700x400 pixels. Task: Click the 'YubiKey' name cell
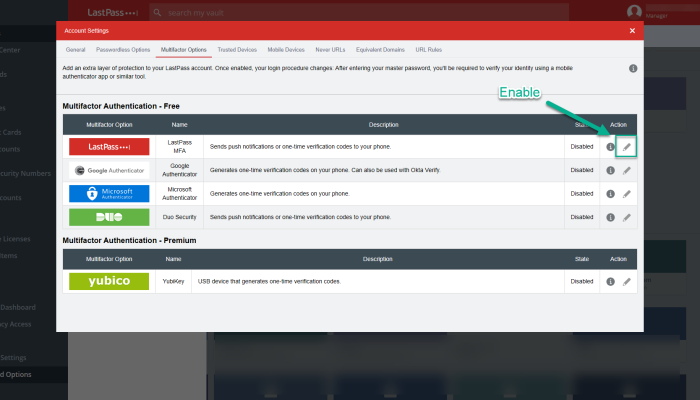[x=173, y=281]
